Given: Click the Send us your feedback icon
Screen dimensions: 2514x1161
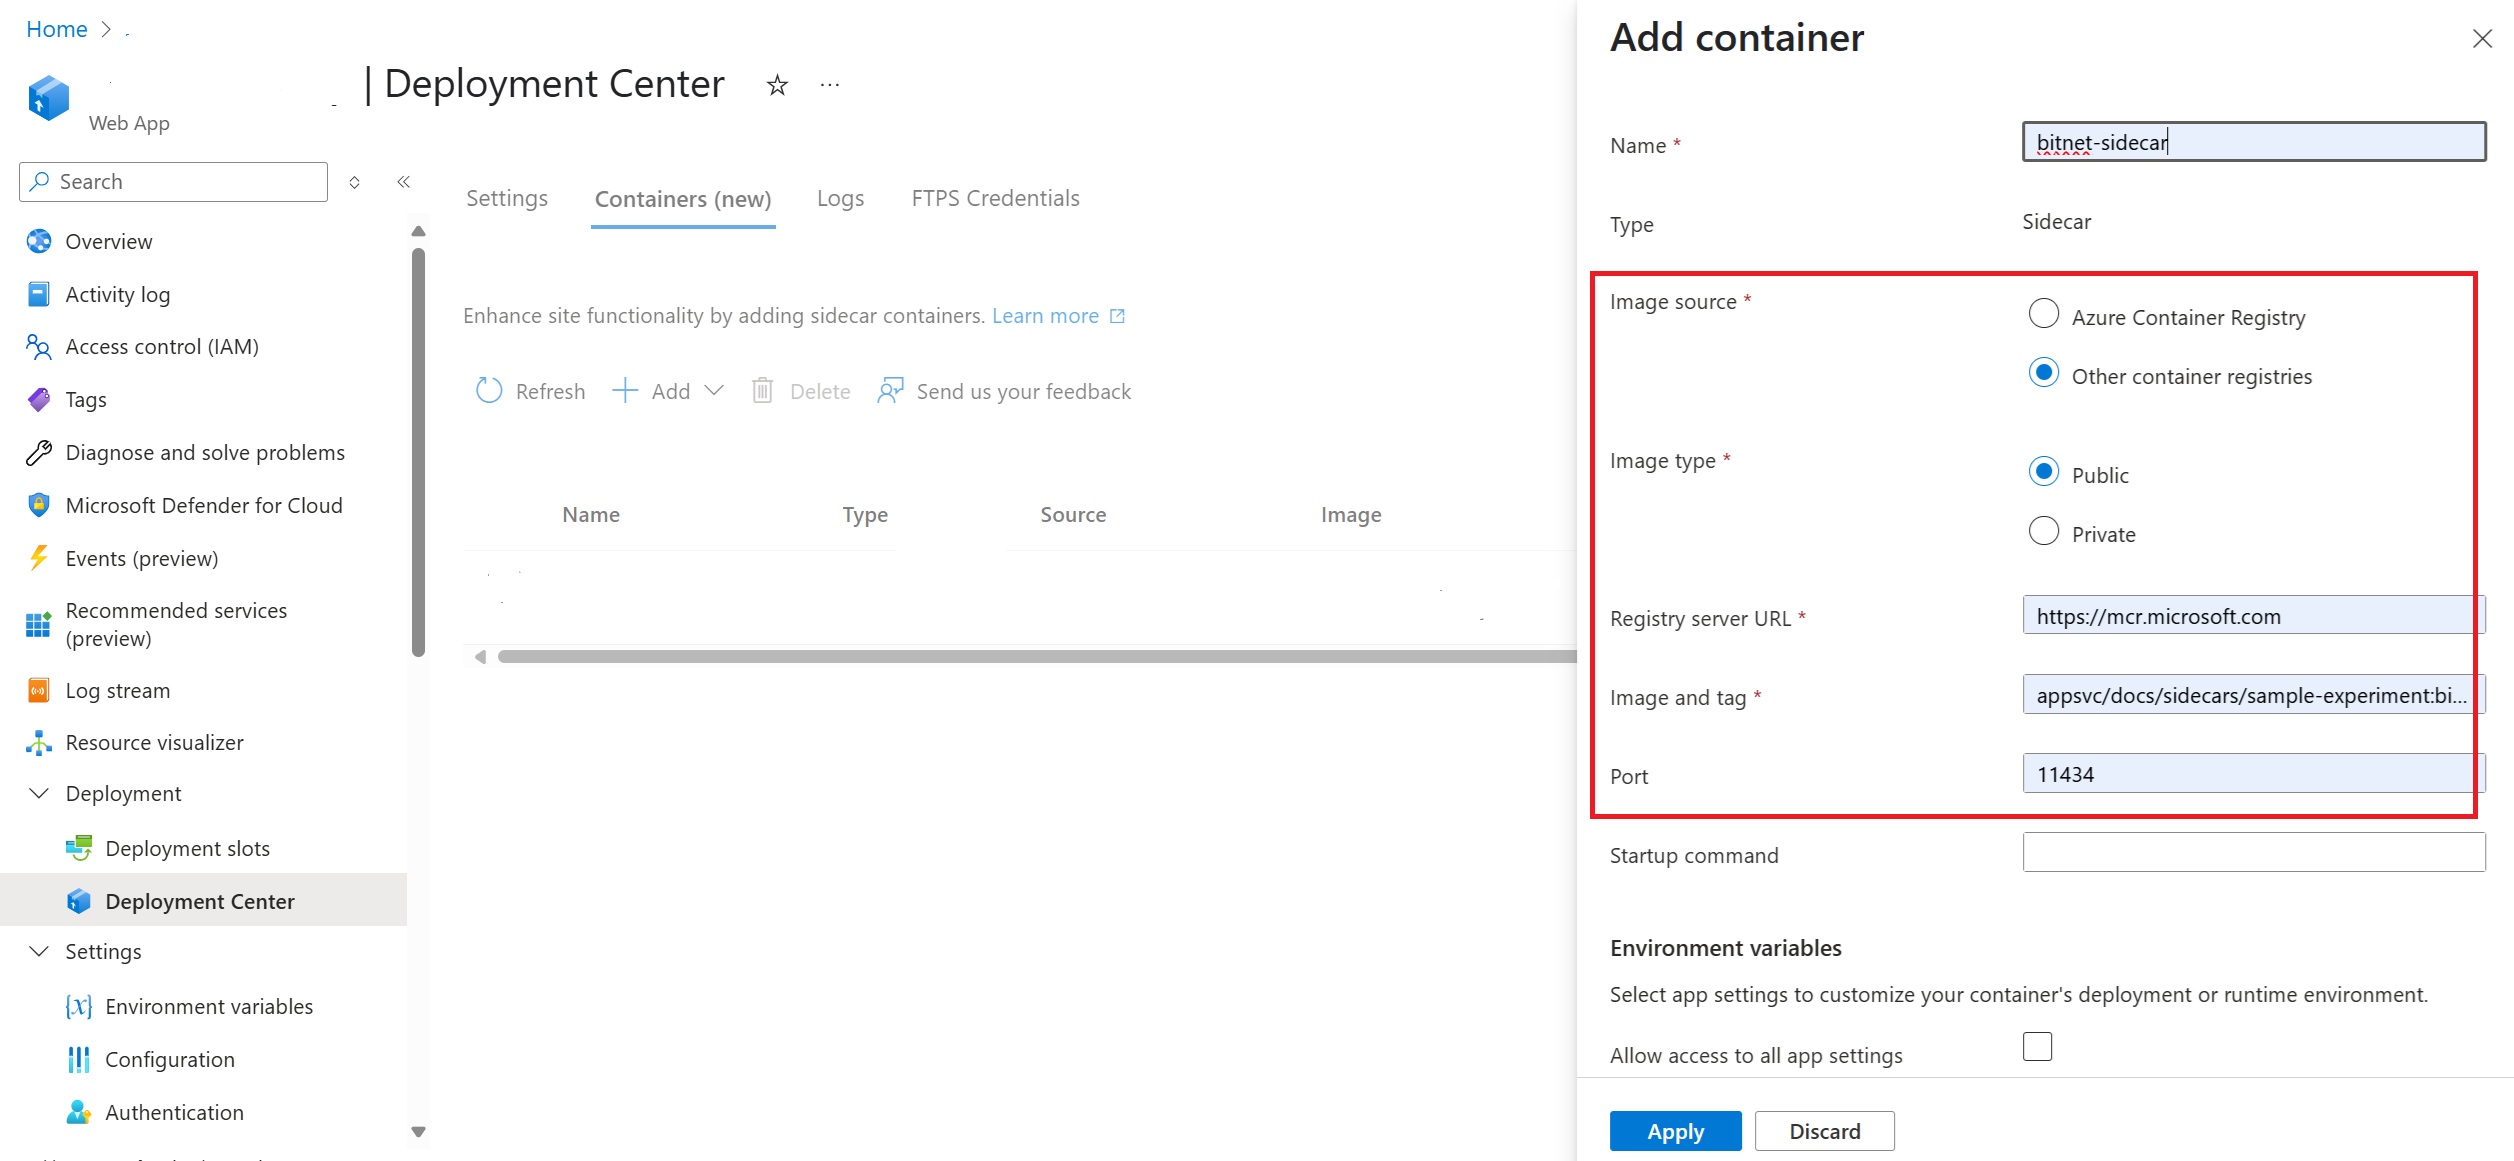Looking at the screenshot, I should tap(890, 391).
